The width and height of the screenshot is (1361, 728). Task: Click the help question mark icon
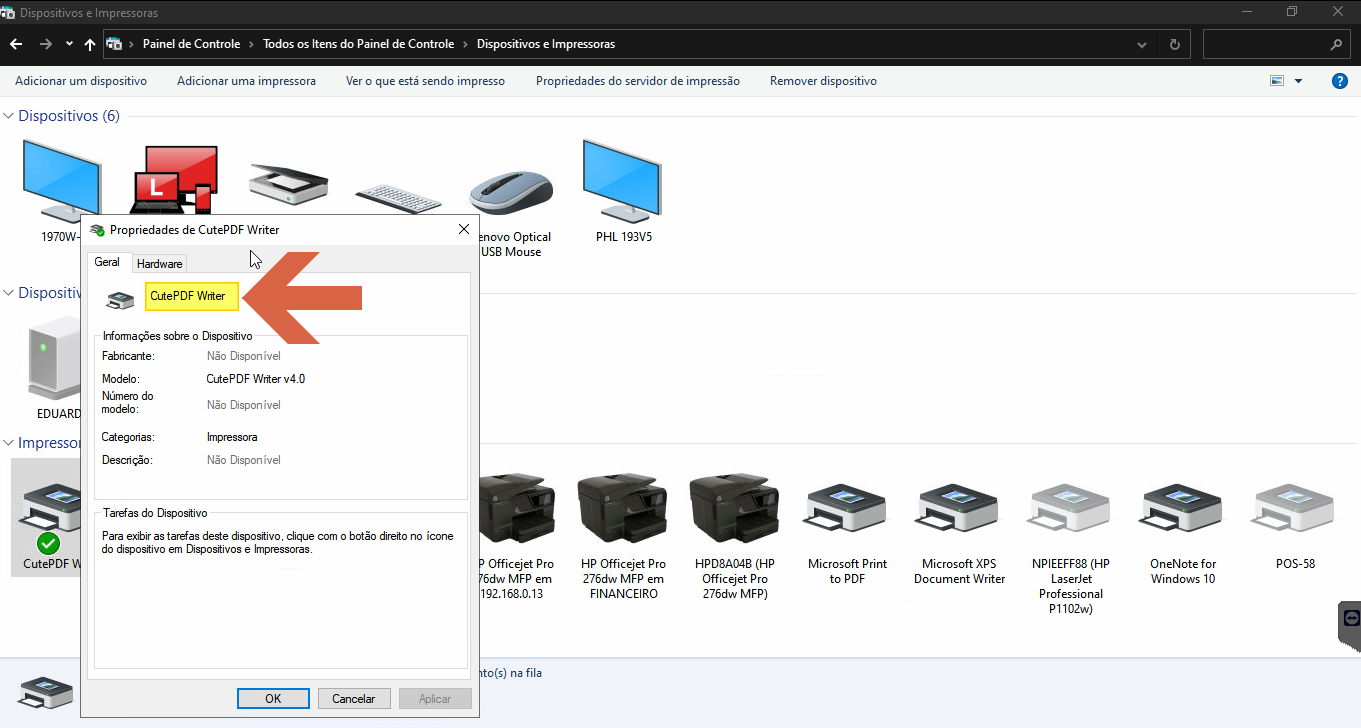tap(1340, 81)
